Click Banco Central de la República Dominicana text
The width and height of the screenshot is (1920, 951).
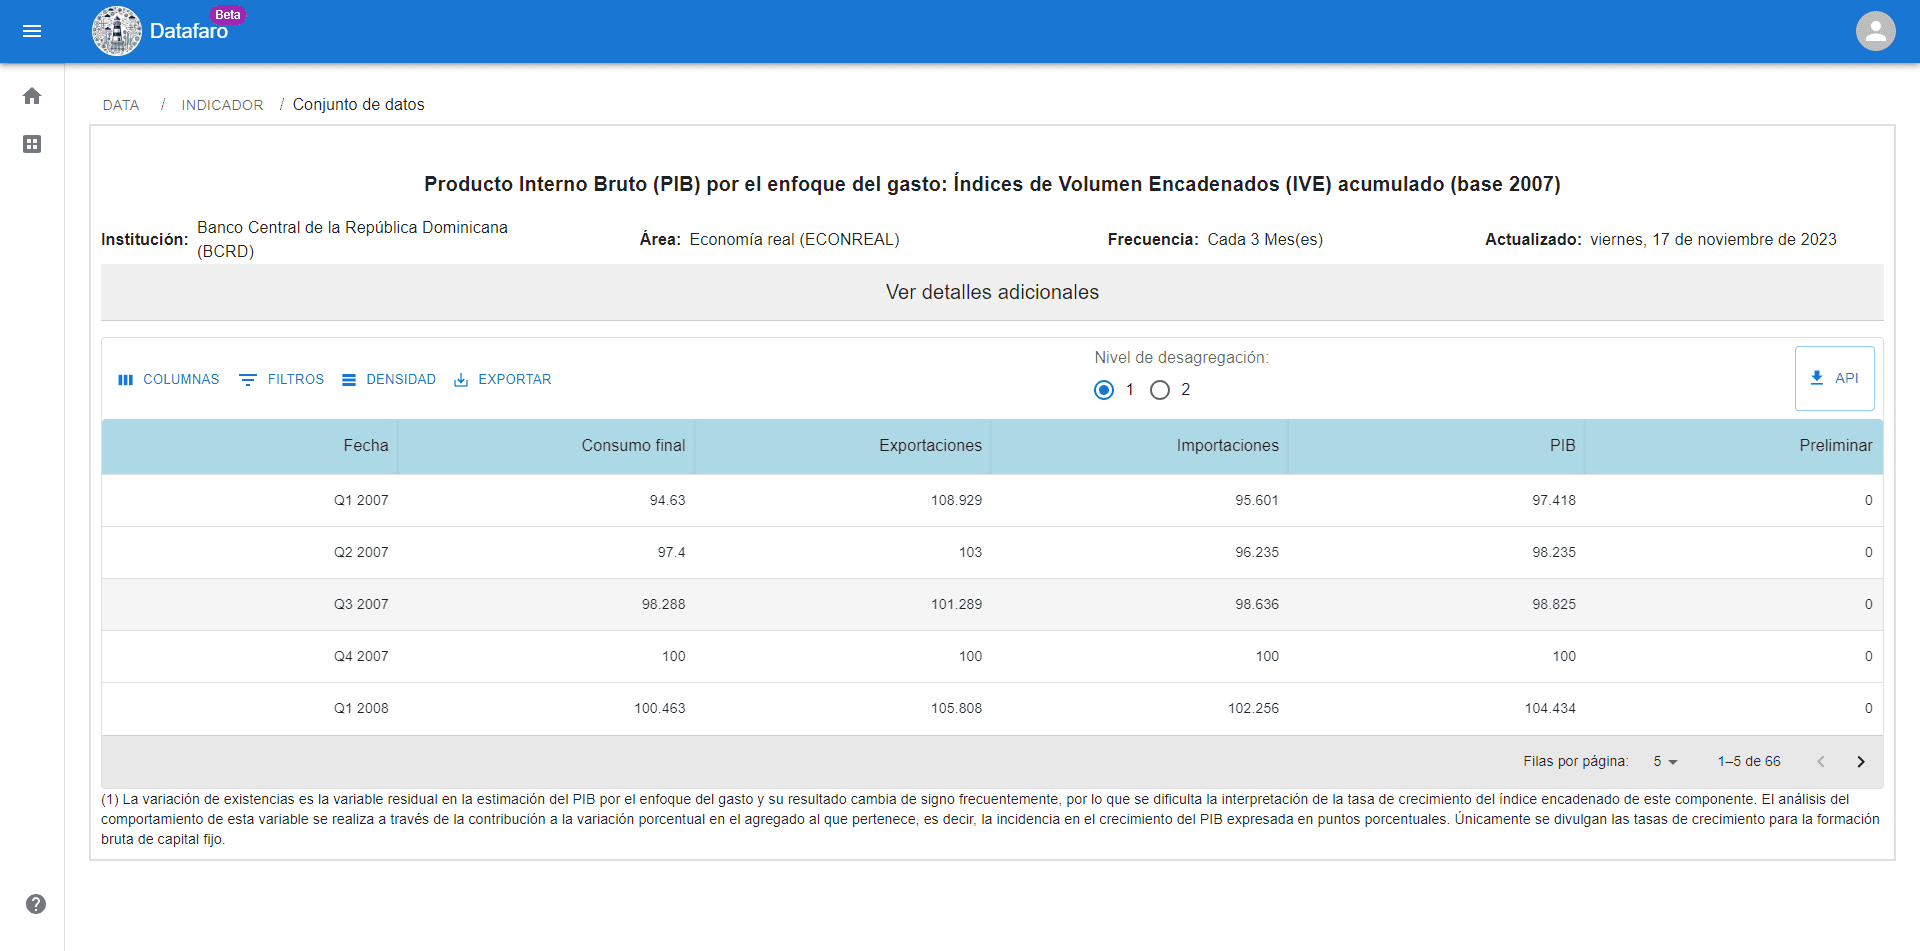pos(352,240)
